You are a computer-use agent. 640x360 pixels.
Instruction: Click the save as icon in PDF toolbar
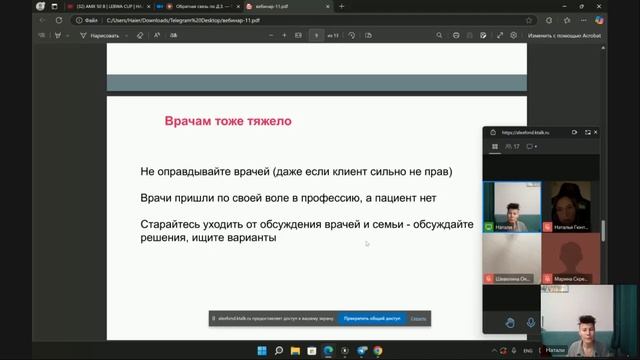click(483, 36)
